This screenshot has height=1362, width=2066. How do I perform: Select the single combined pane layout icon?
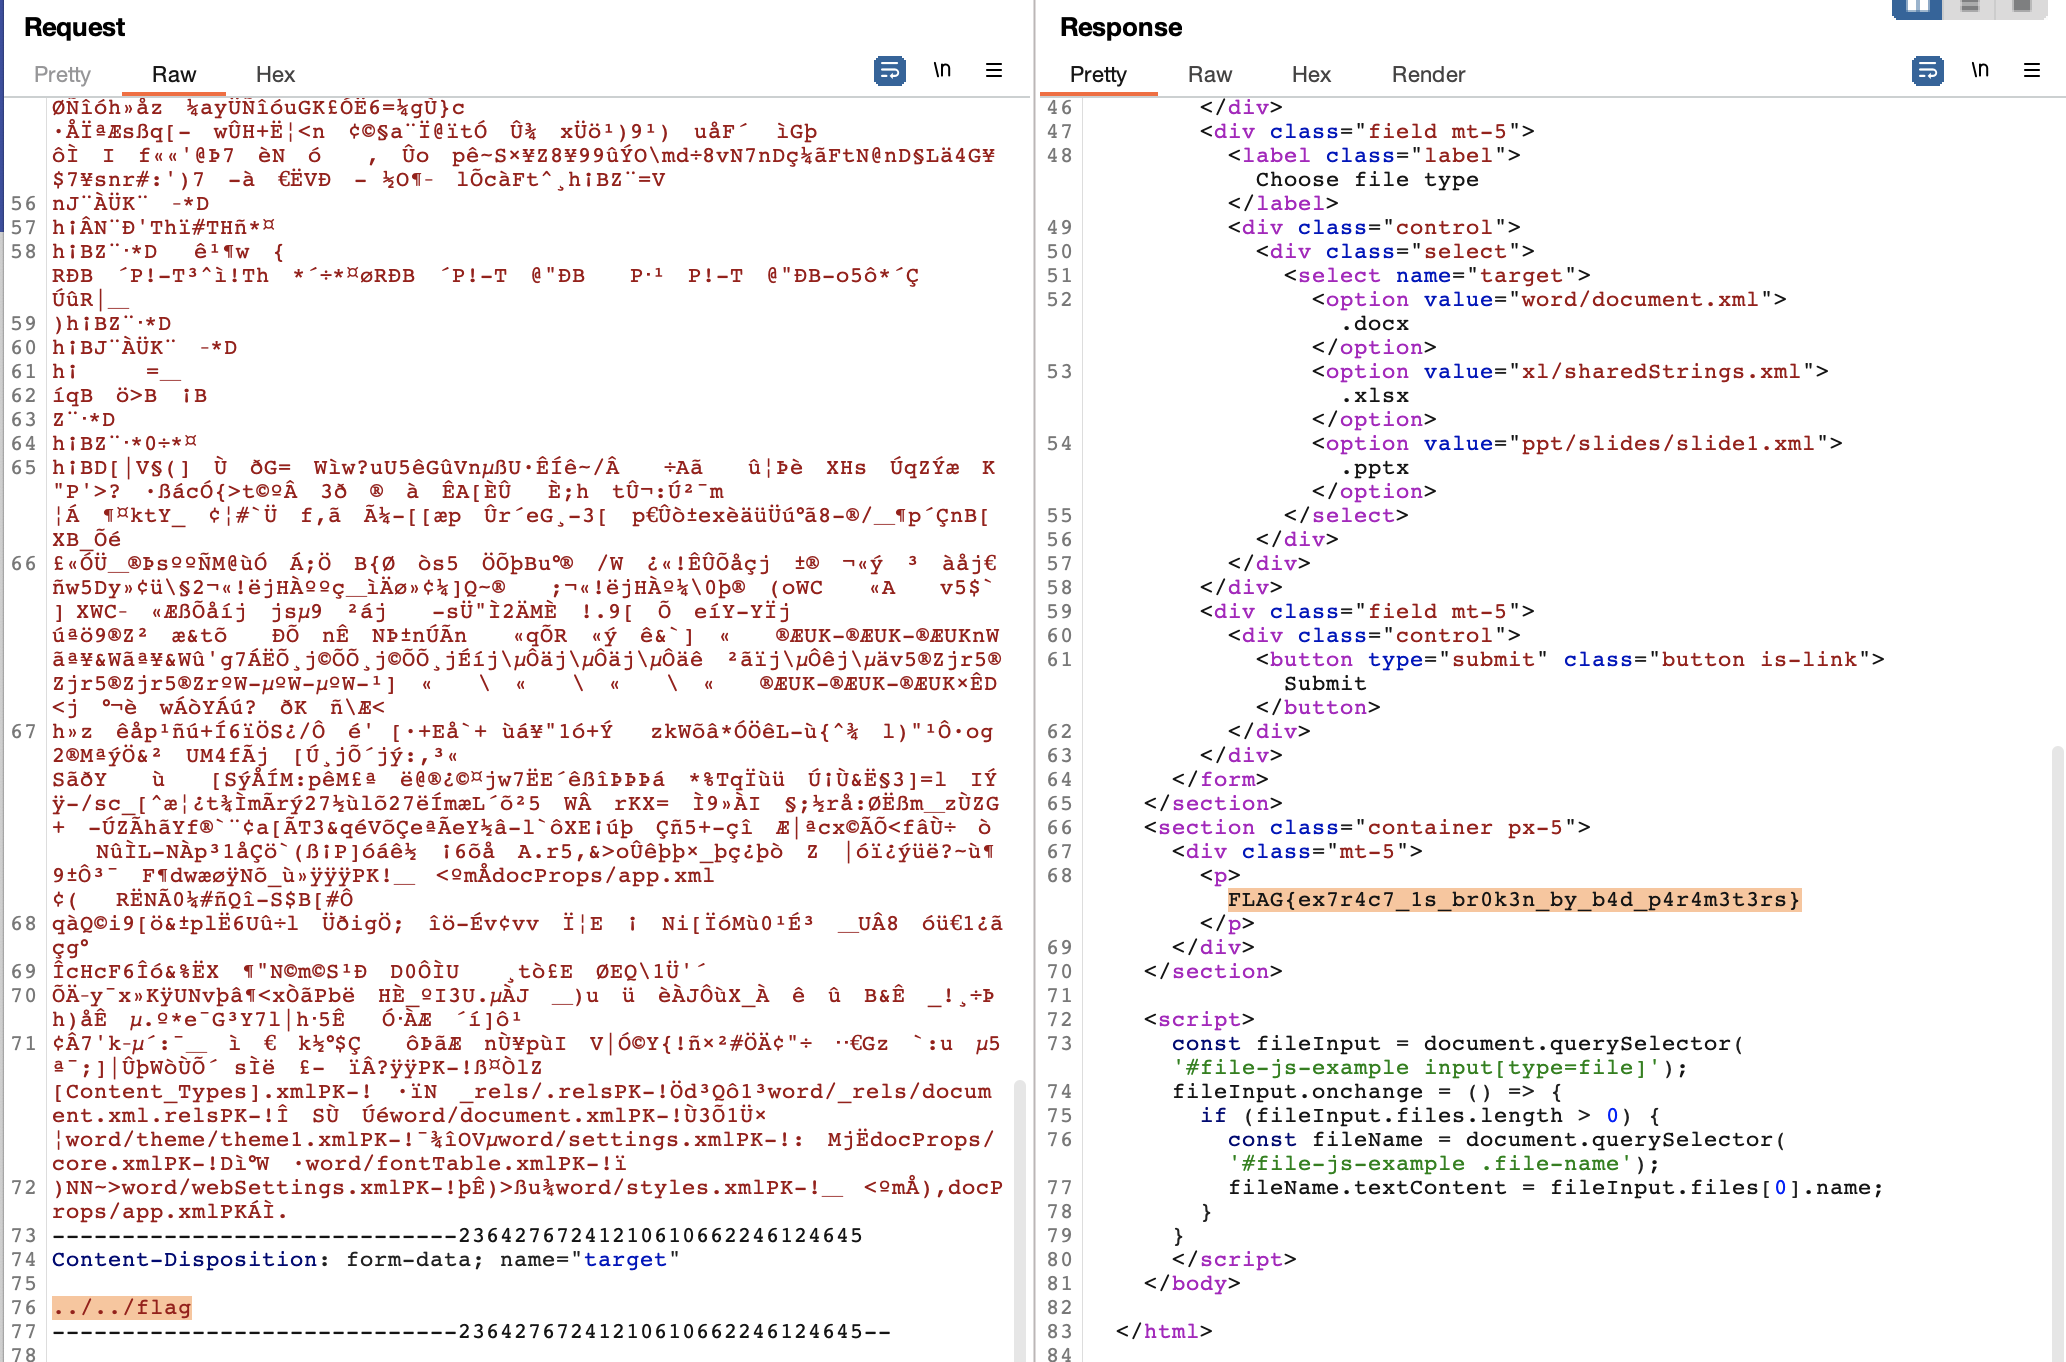(2022, 8)
